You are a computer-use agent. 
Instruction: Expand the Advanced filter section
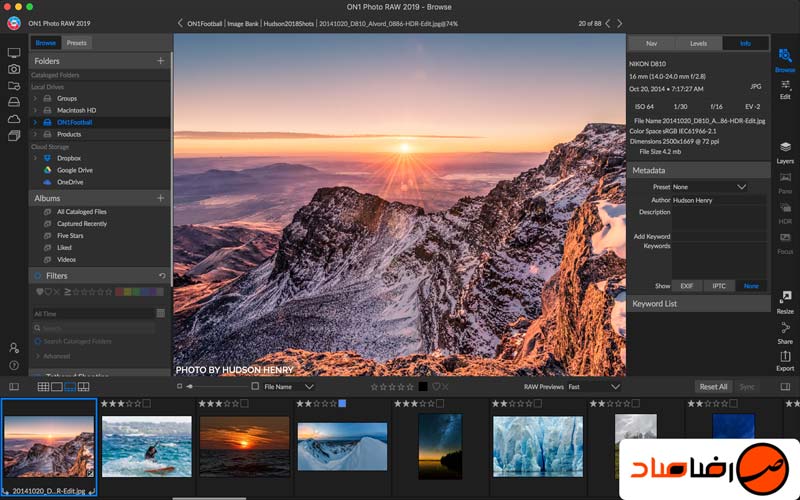[38, 356]
